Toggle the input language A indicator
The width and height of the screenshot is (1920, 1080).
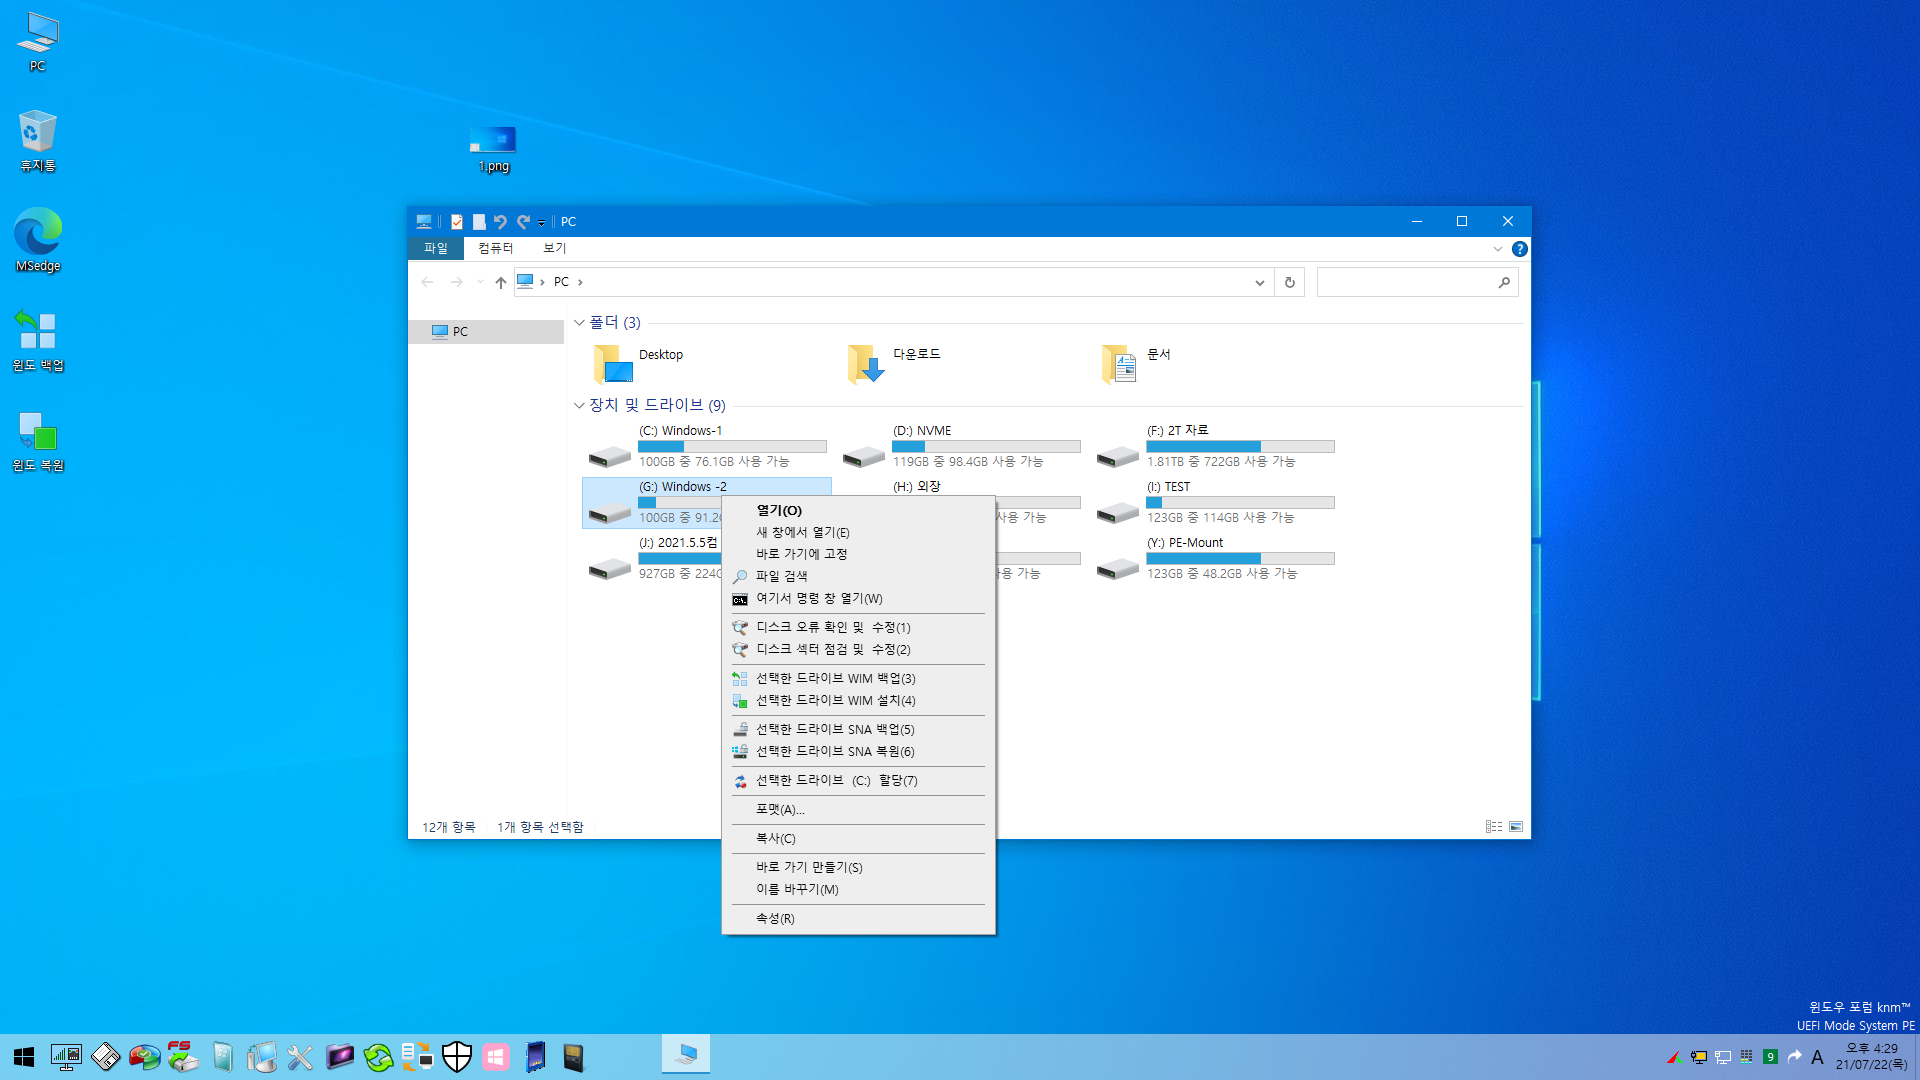pyautogui.click(x=1817, y=1057)
